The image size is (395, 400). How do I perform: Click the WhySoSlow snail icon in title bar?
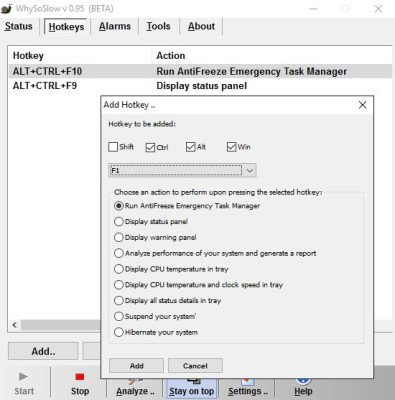7,8
